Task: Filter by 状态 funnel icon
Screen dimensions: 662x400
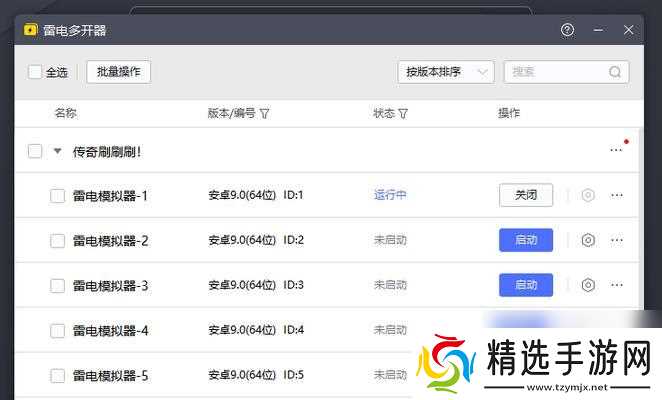Action: coord(403,114)
